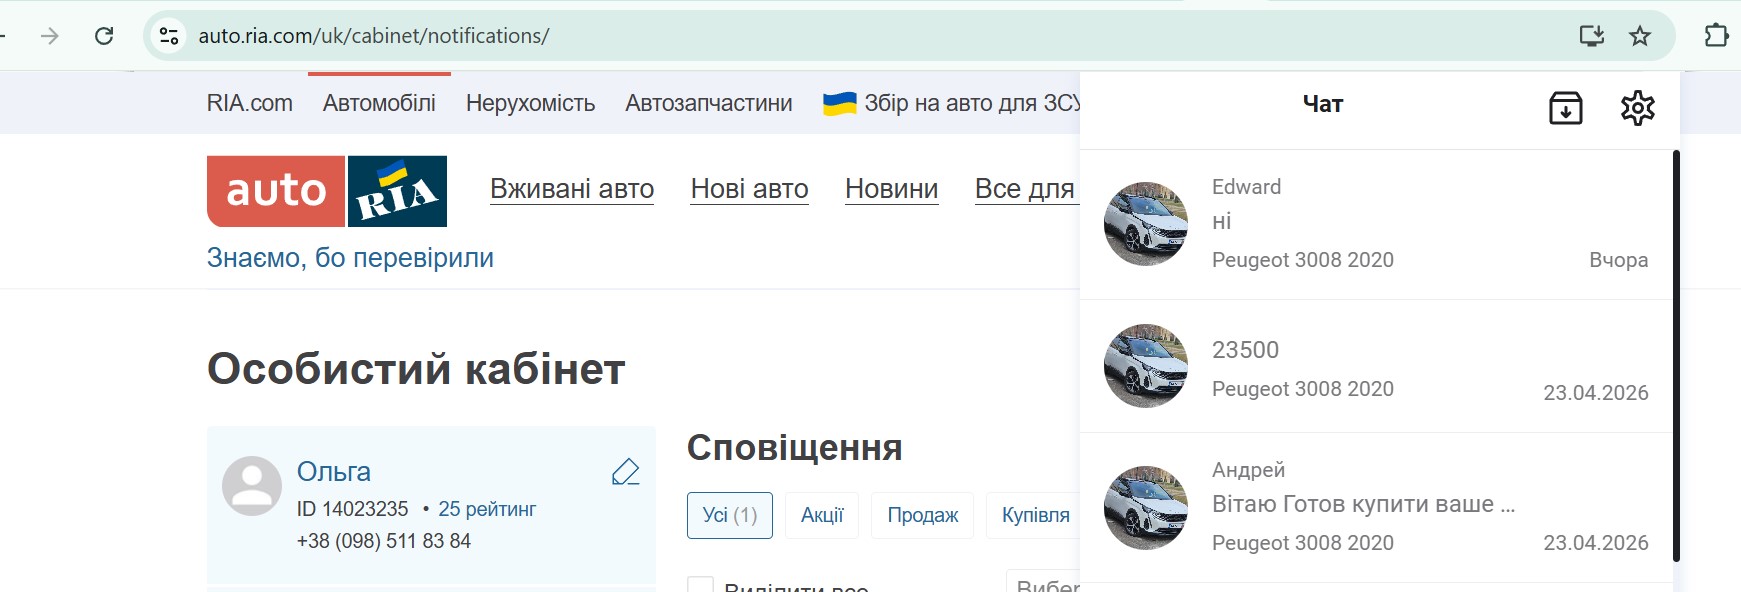This screenshot has height=592, width=1741.
Task: Click the browser reload button
Action: tap(104, 36)
